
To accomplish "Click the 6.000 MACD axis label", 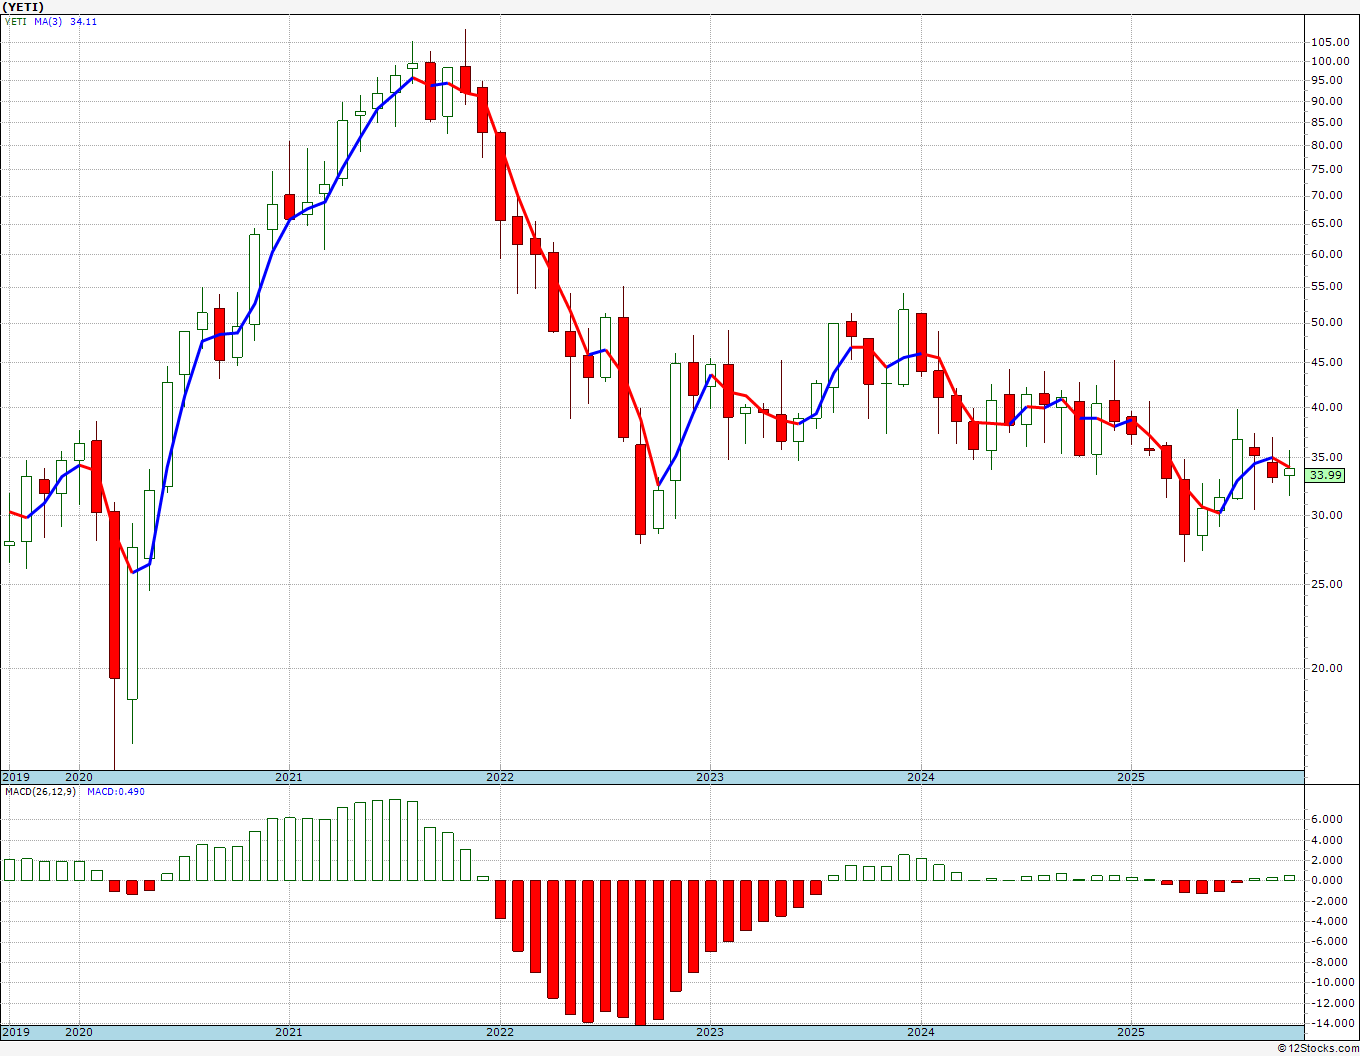I will pos(1326,819).
